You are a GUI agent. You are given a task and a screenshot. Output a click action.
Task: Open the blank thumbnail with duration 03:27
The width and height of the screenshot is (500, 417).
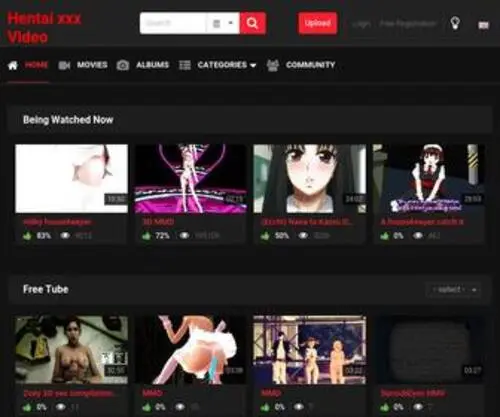coord(430,350)
